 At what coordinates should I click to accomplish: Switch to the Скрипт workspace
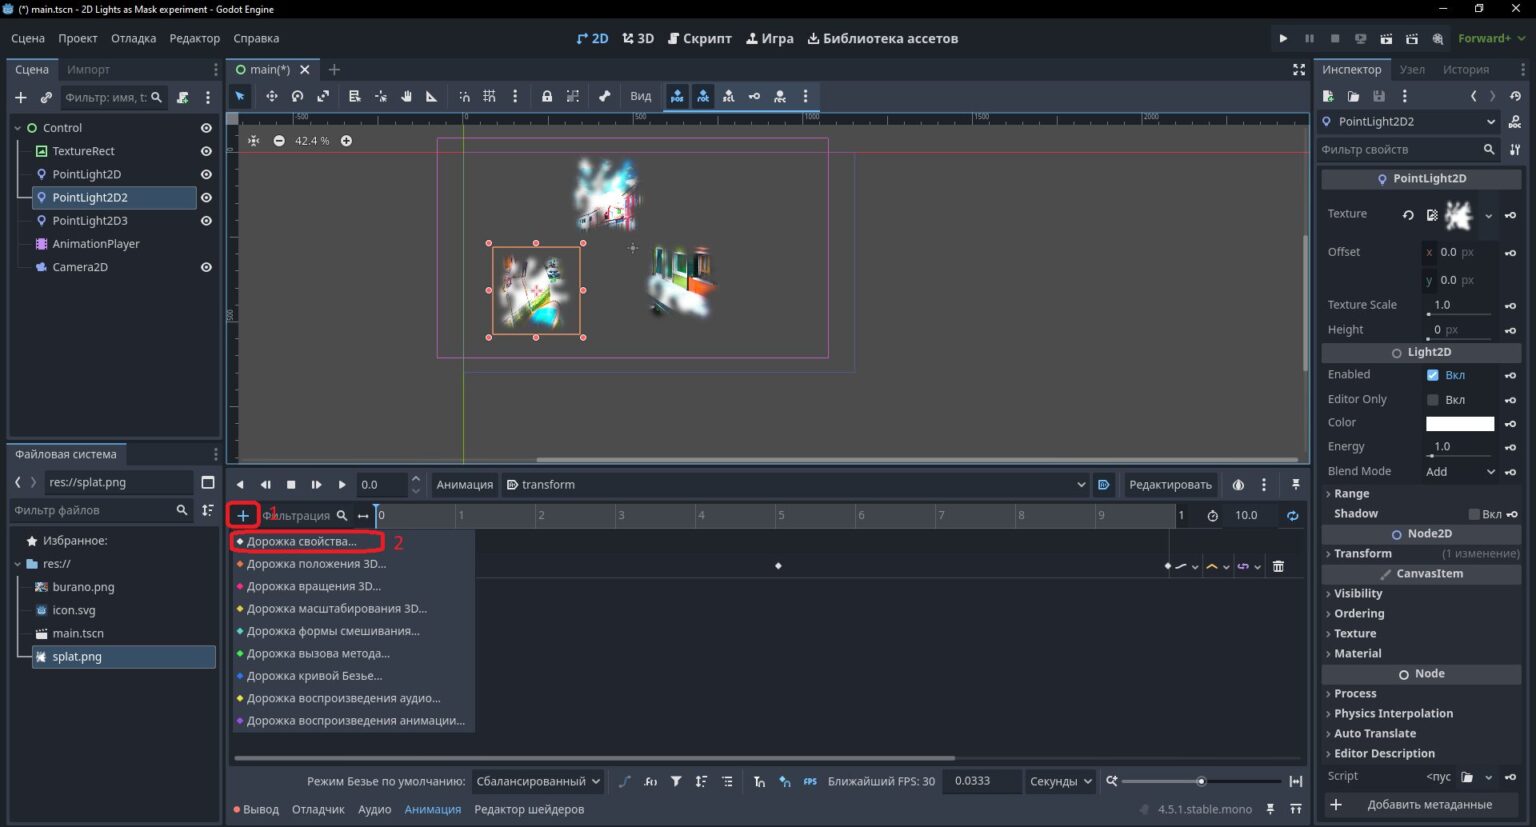click(699, 38)
